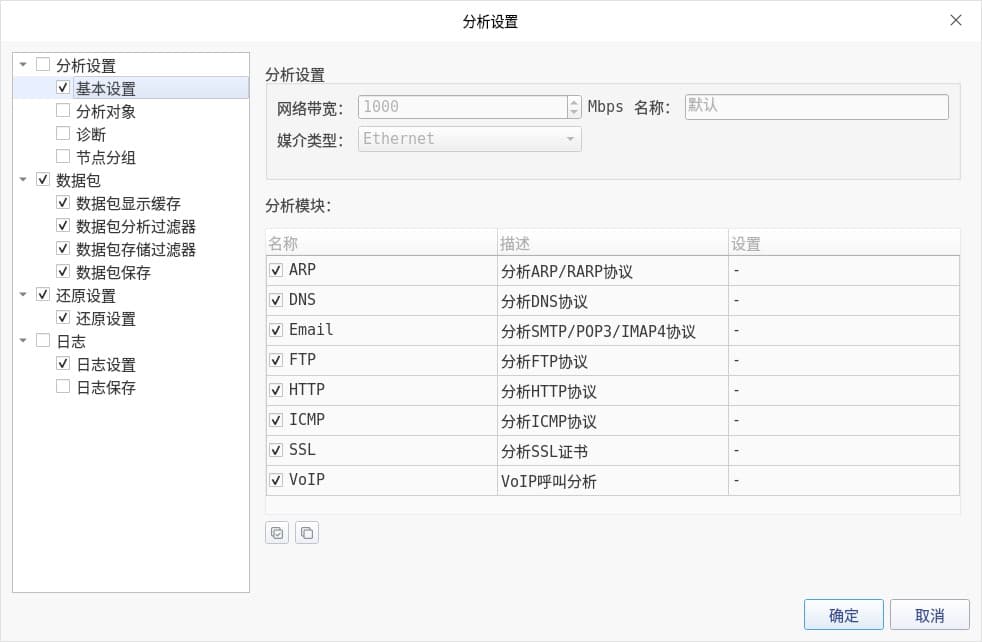Increase network bandwidth with the up arrow
The height and width of the screenshot is (642, 982).
pyautogui.click(x=574, y=102)
